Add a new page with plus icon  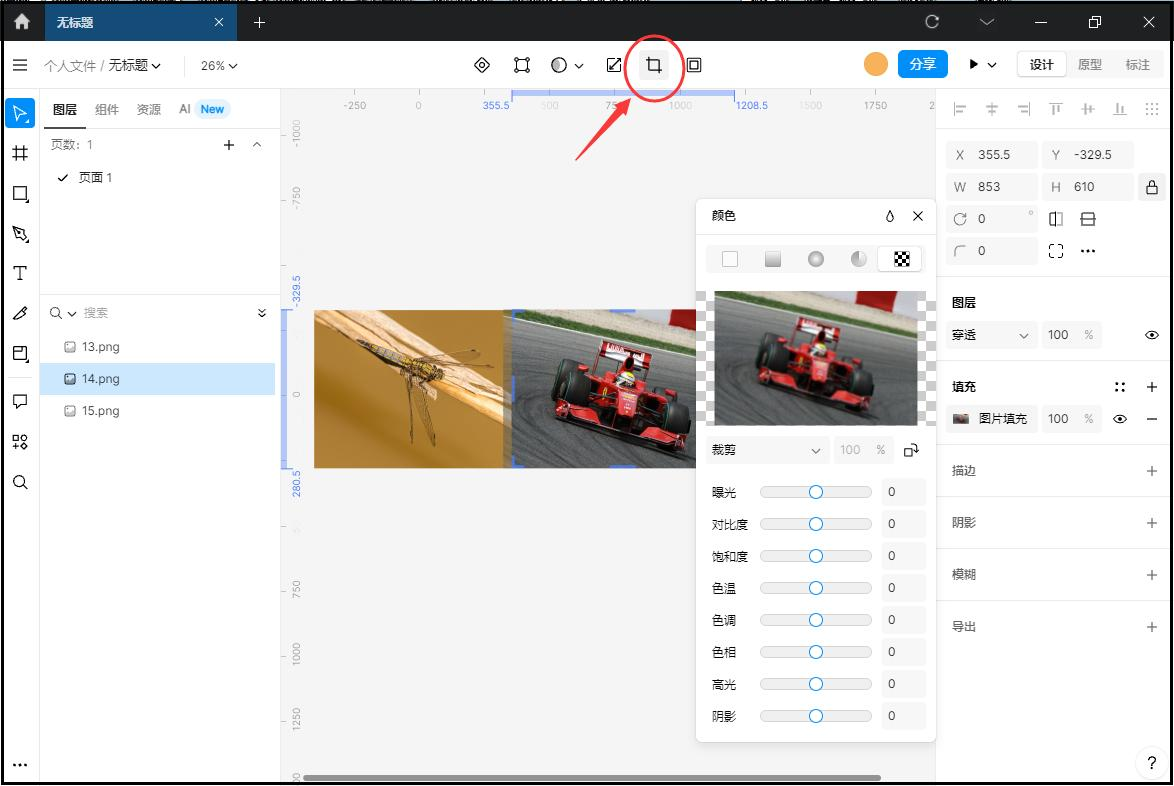229,145
